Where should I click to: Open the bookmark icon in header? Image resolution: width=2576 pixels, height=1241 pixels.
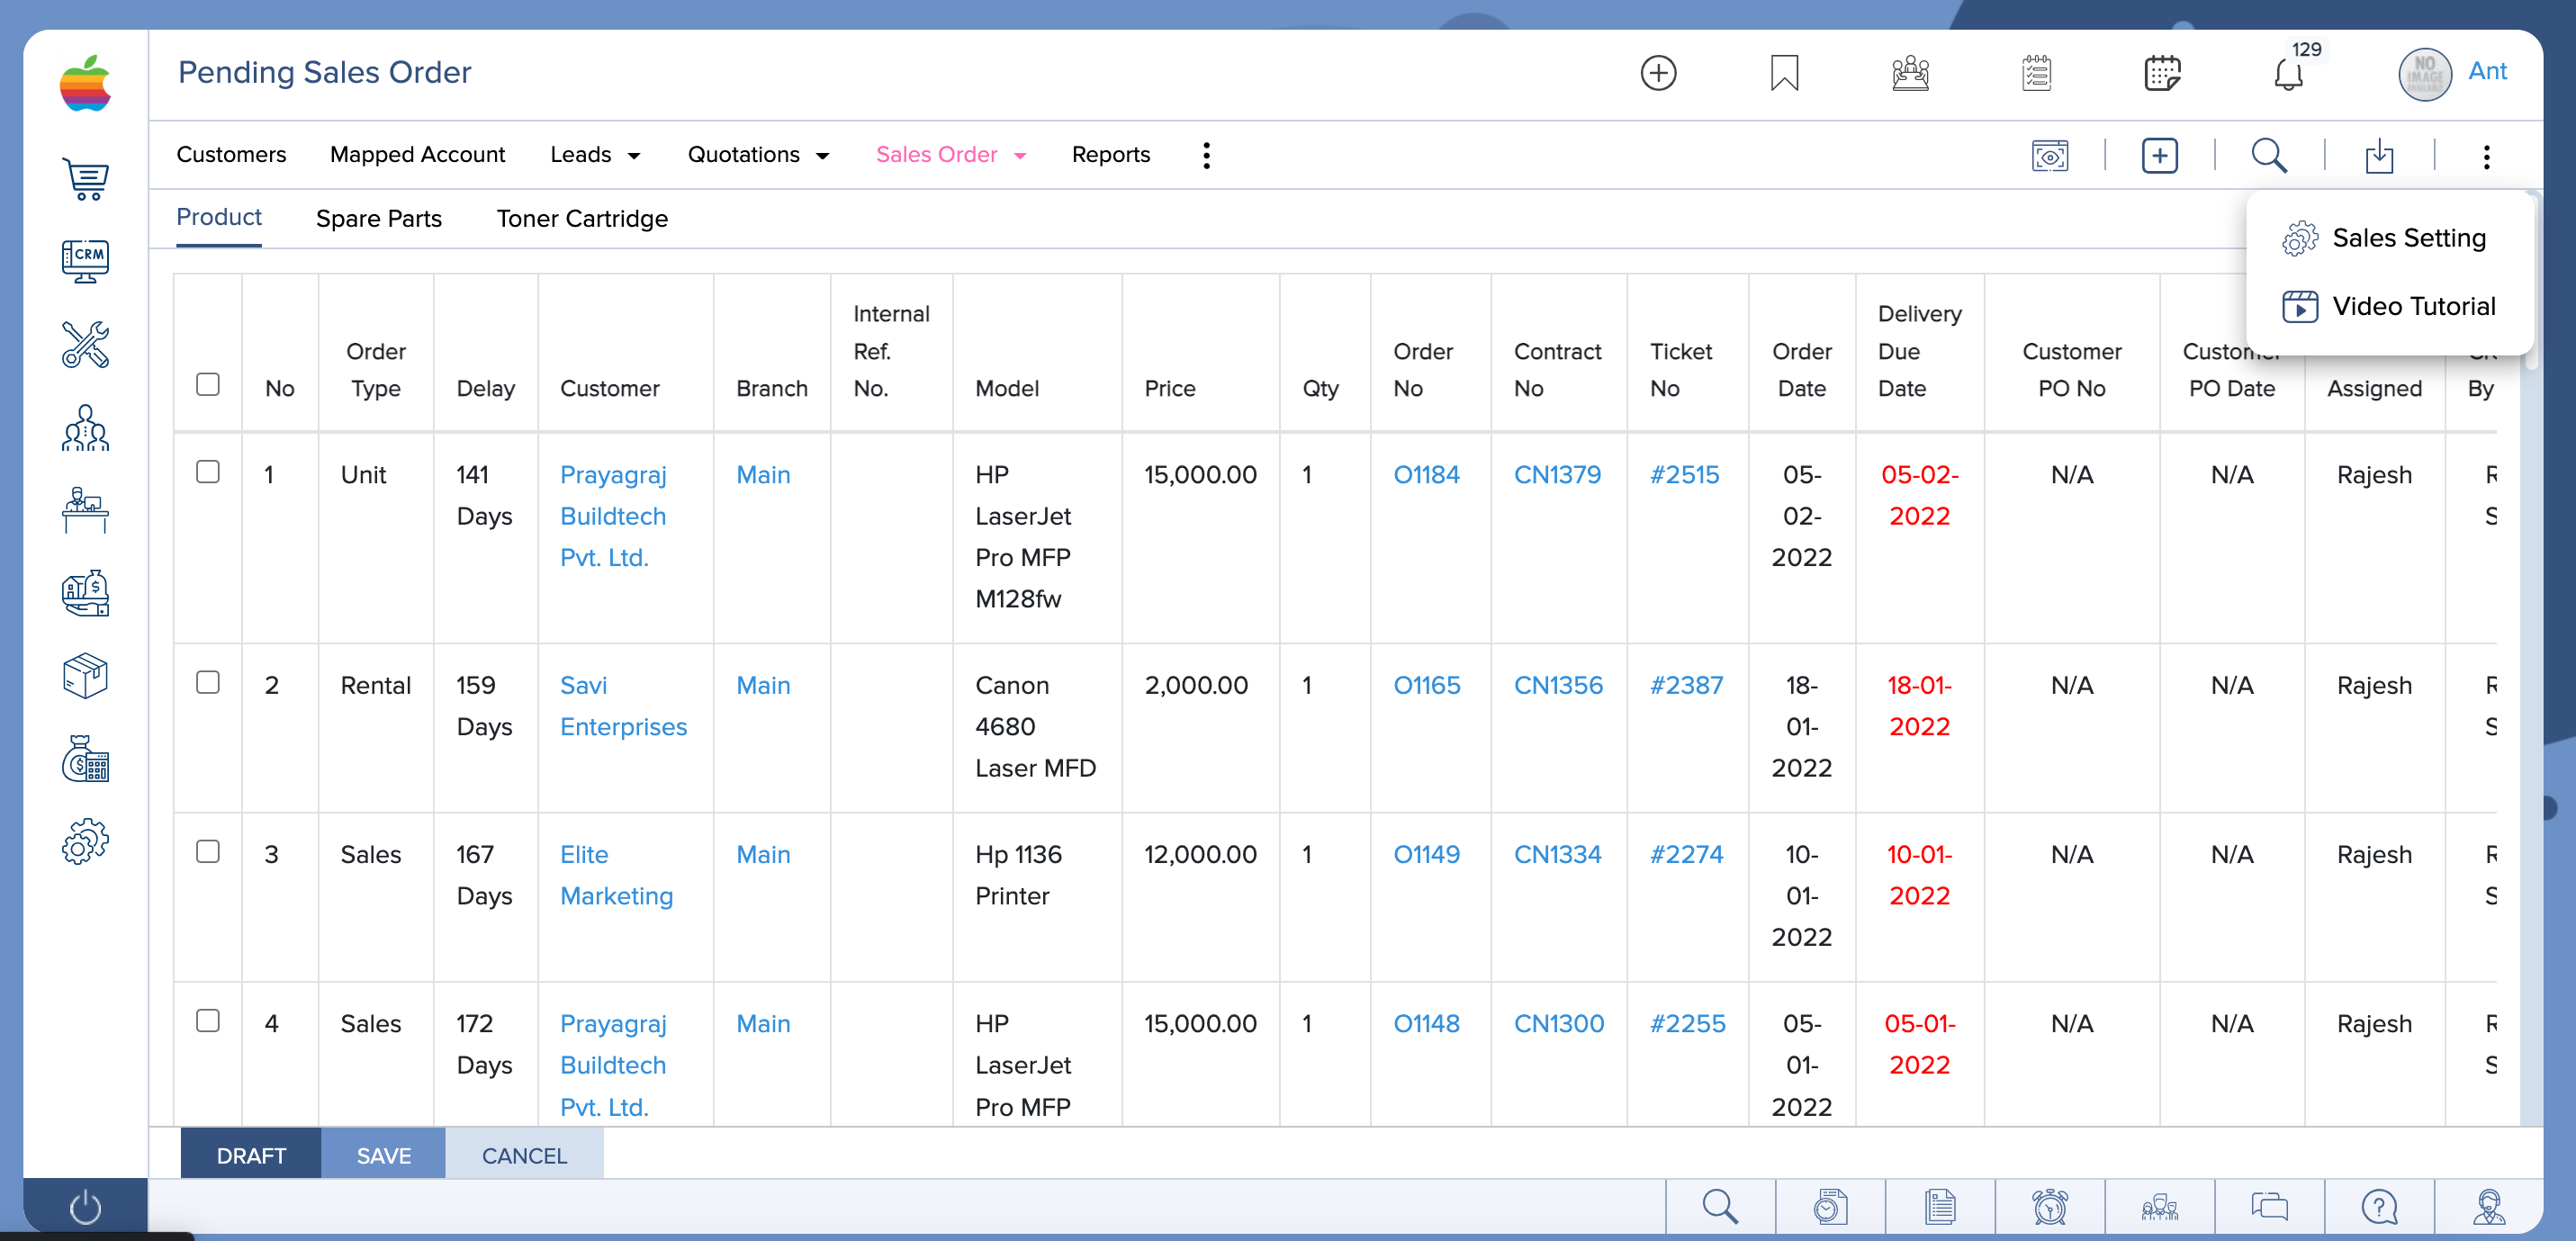(x=1784, y=73)
